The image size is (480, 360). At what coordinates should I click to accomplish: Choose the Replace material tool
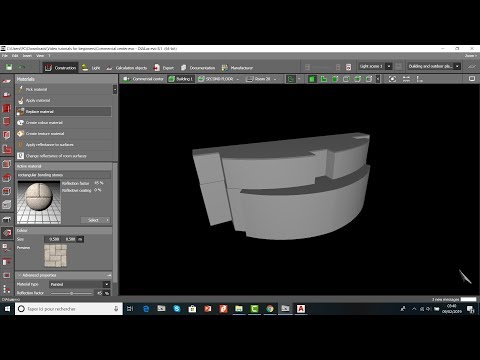click(x=63, y=111)
